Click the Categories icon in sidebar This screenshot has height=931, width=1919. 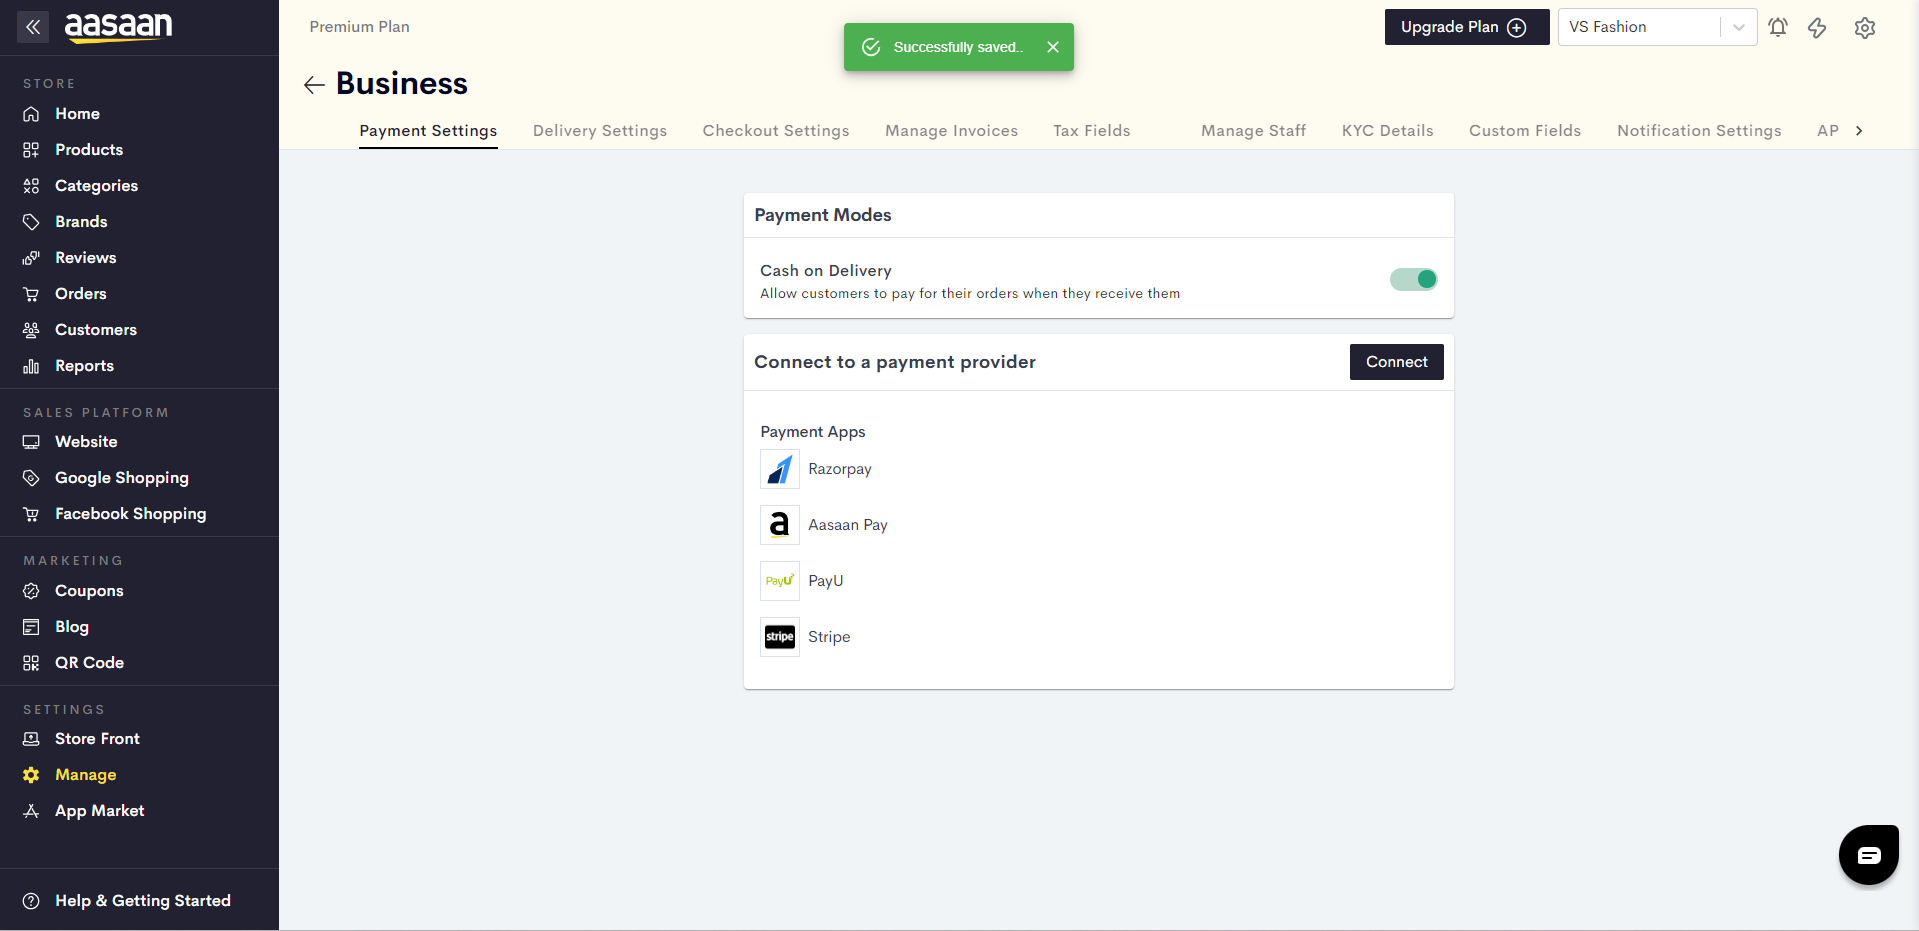pos(31,186)
